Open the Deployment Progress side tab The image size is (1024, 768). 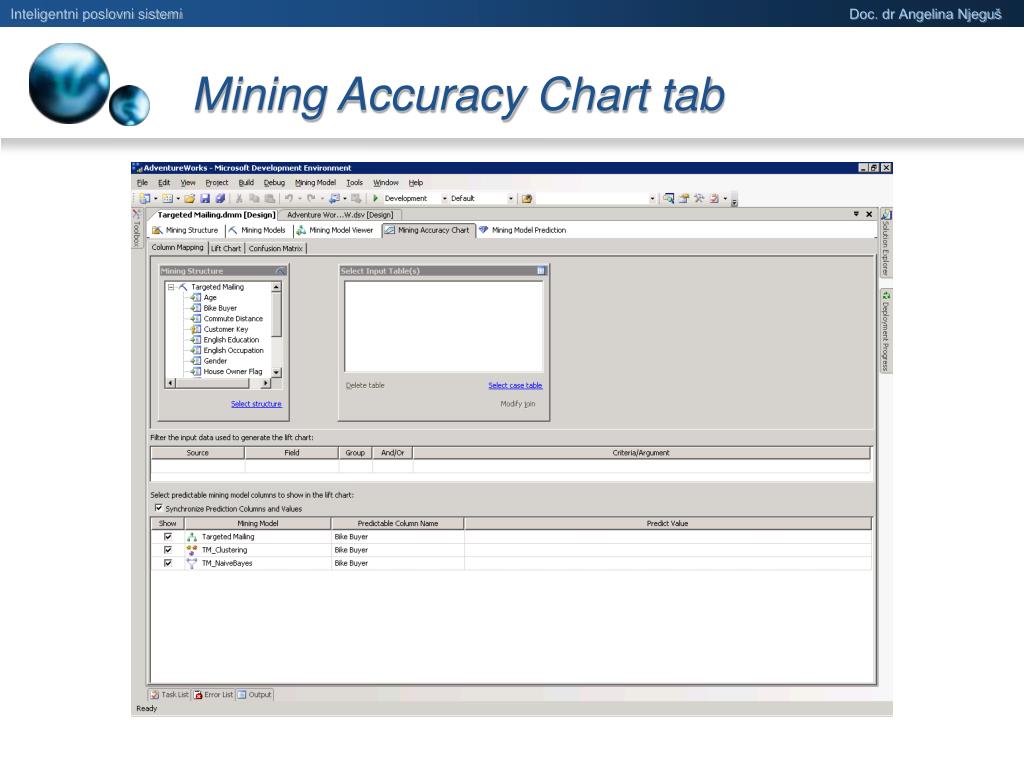pos(886,330)
